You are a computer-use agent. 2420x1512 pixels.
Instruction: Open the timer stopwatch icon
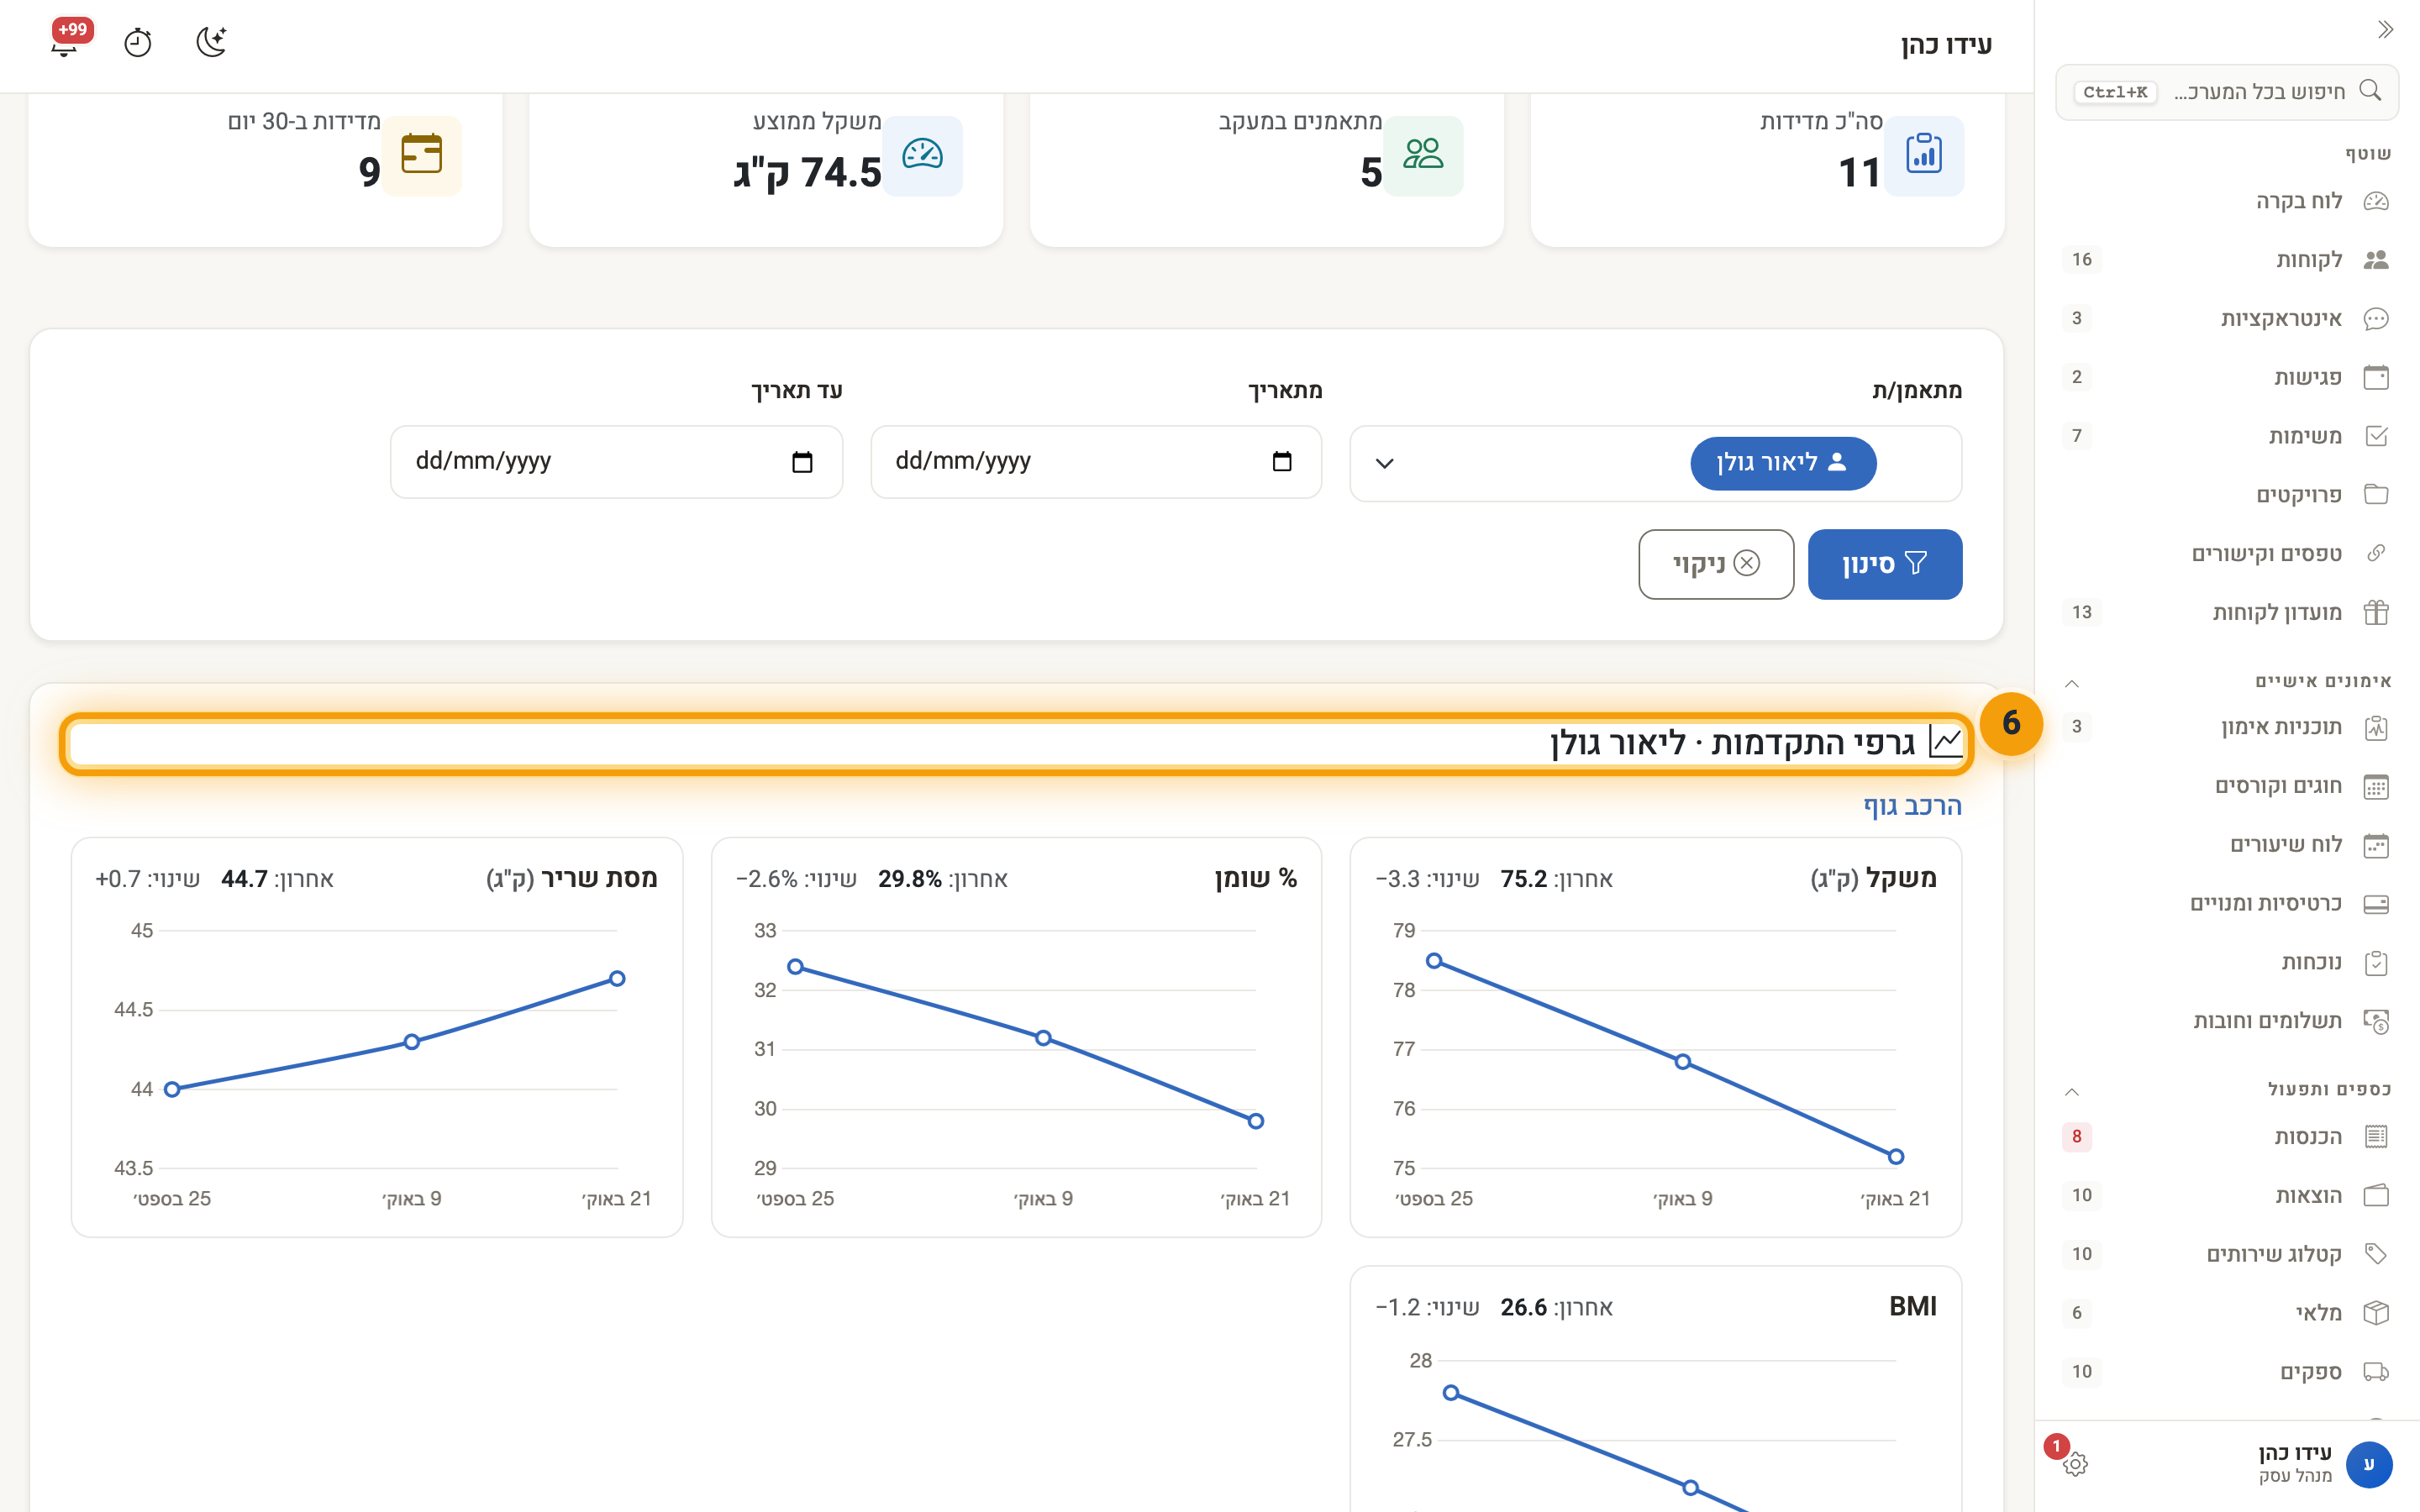[x=138, y=43]
